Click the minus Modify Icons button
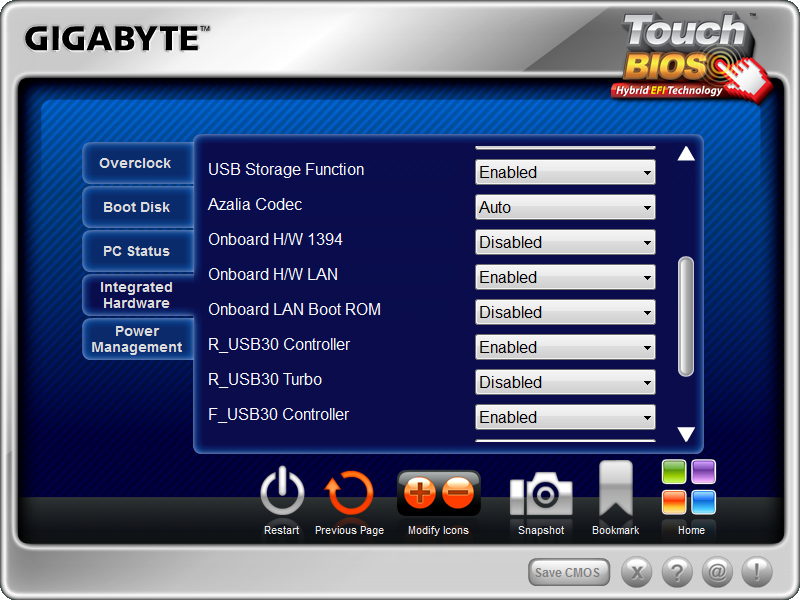Viewport: 800px width, 600px height. point(458,493)
